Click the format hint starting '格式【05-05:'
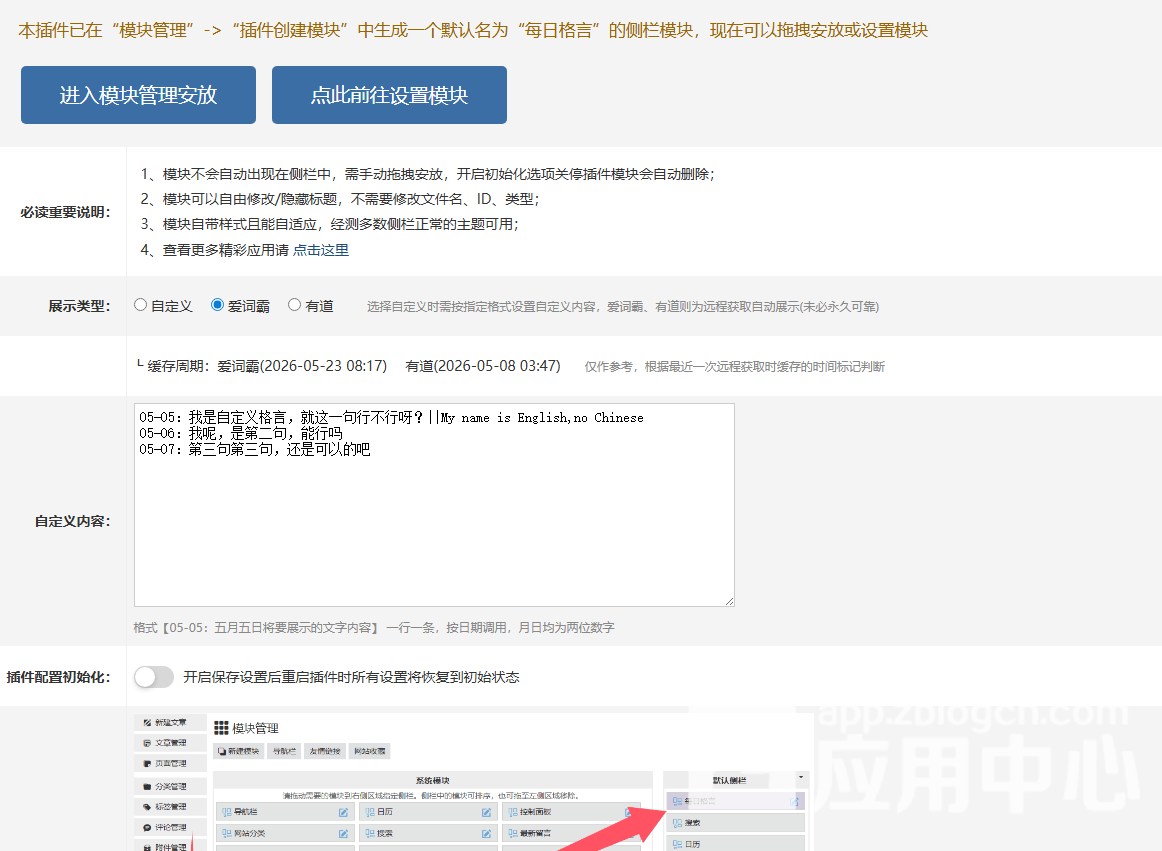The width and height of the screenshot is (1162, 851). (374, 628)
